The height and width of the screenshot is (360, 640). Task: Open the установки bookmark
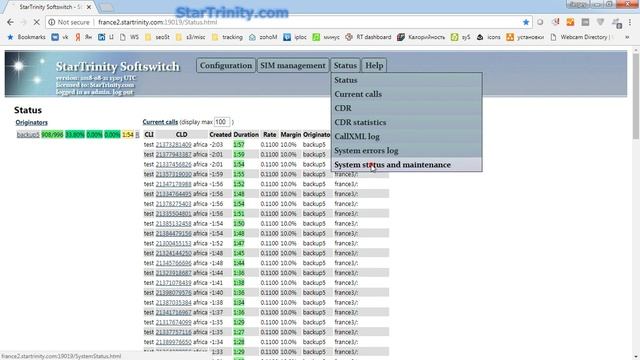tap(525, 37)
